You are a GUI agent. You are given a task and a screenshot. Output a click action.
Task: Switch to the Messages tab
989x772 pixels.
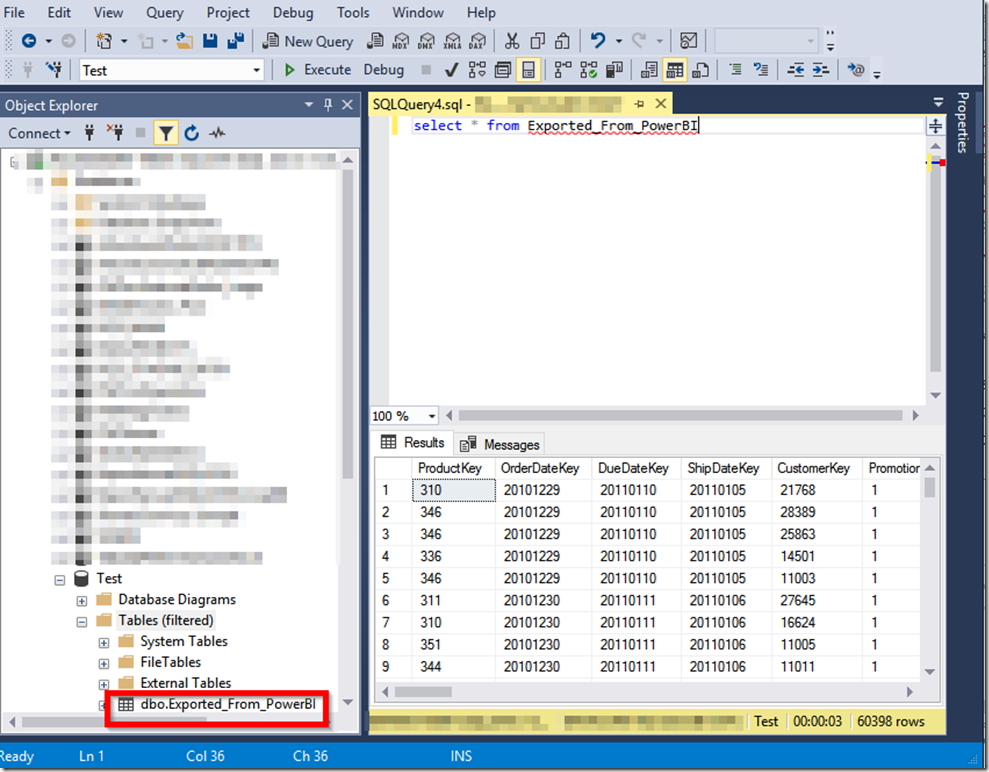[500, 445]
